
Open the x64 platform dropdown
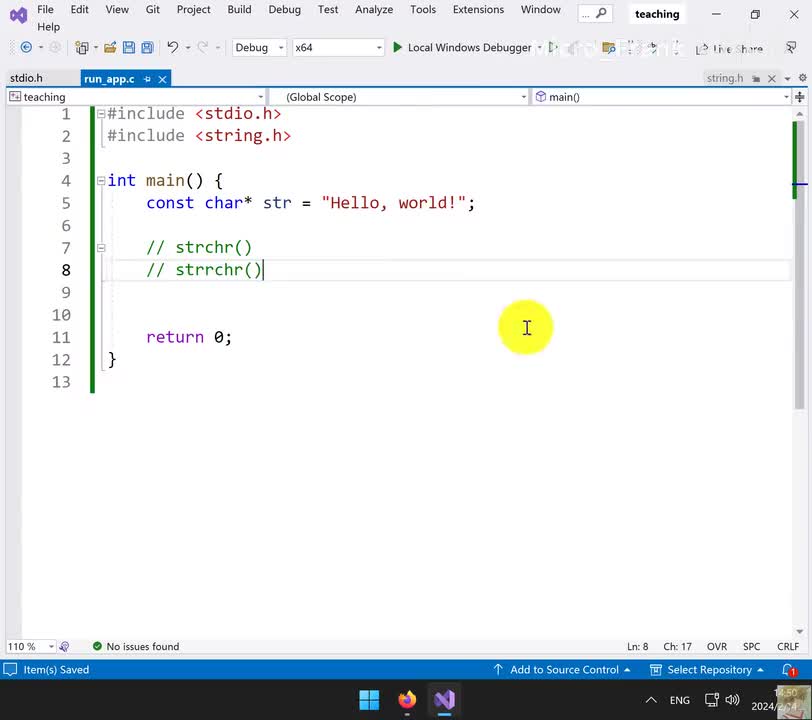coord(337,48)
